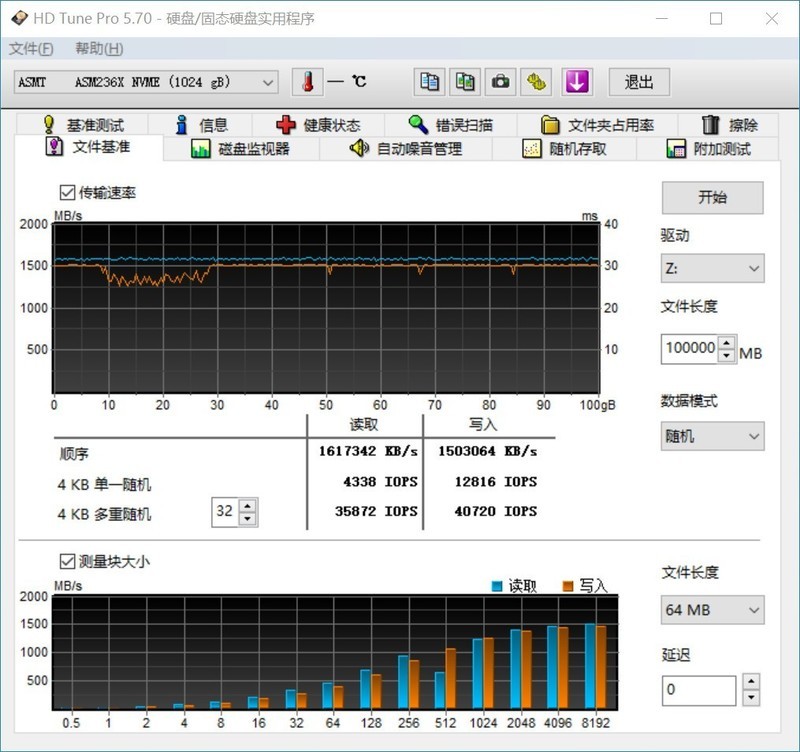
Task: Click the copy-screenshot toolbar icon
Action: pyautogui.click(x=465, y=82)
